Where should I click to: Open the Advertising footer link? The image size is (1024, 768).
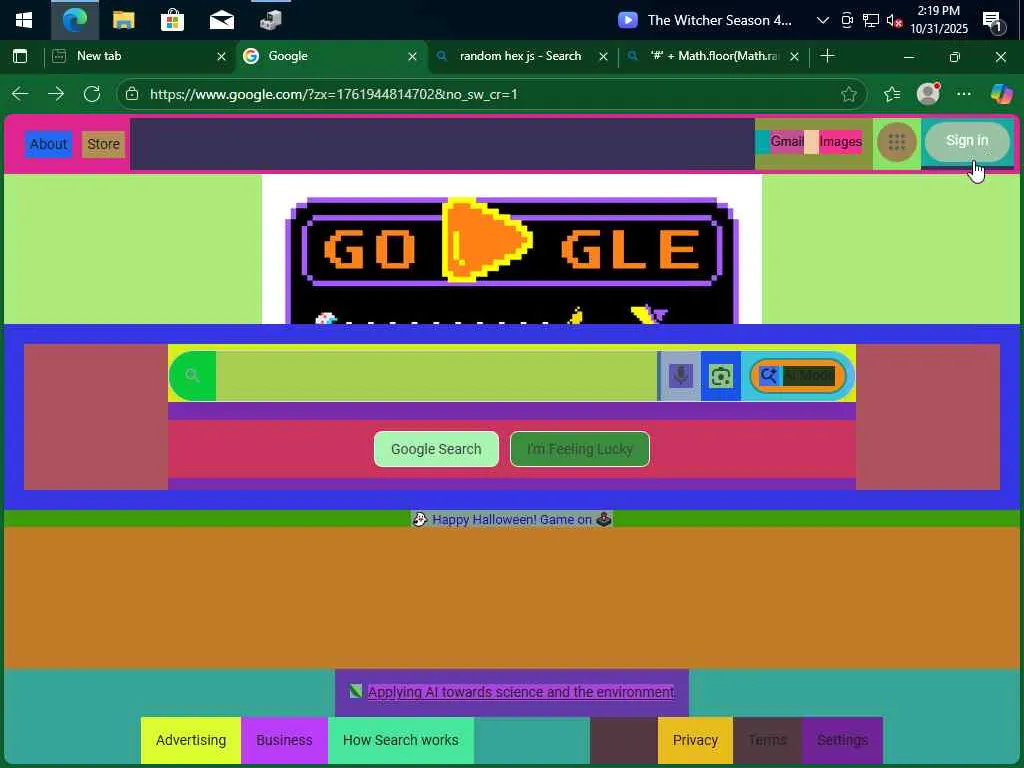[x=191, y=741]
